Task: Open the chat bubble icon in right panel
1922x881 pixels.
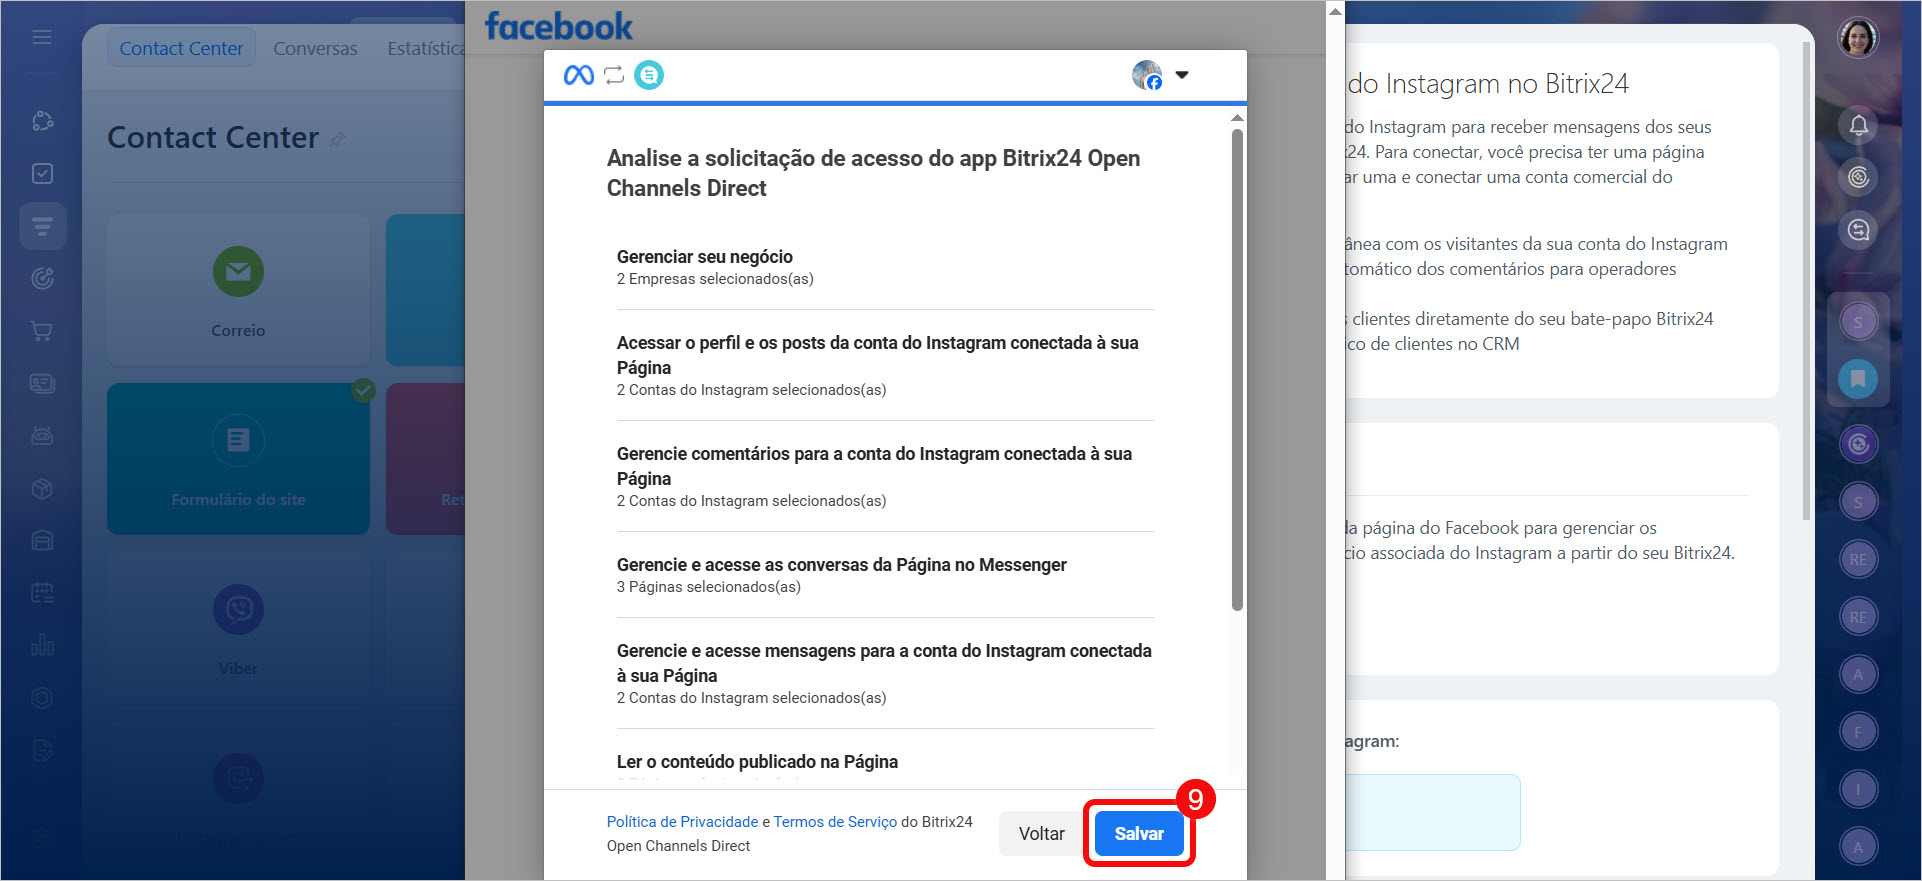Action: [x=1858, y=230]
